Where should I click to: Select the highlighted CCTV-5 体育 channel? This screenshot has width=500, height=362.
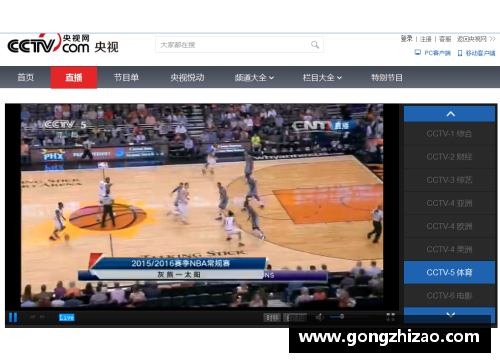[x=449, y=273]
